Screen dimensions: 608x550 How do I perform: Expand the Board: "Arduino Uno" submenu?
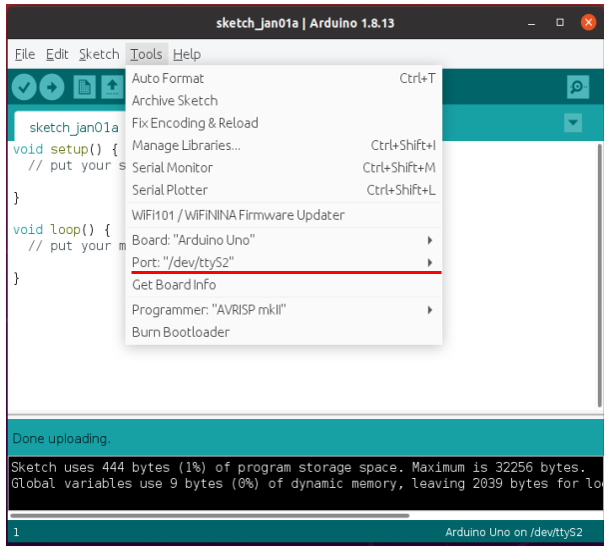pyautogui.click(x=284, y=240)
